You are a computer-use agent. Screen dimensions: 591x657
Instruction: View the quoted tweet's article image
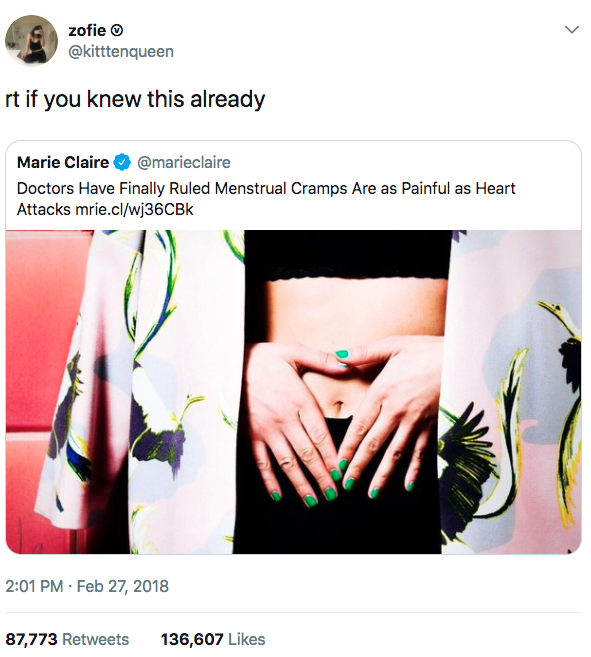(x=293, y=392)
